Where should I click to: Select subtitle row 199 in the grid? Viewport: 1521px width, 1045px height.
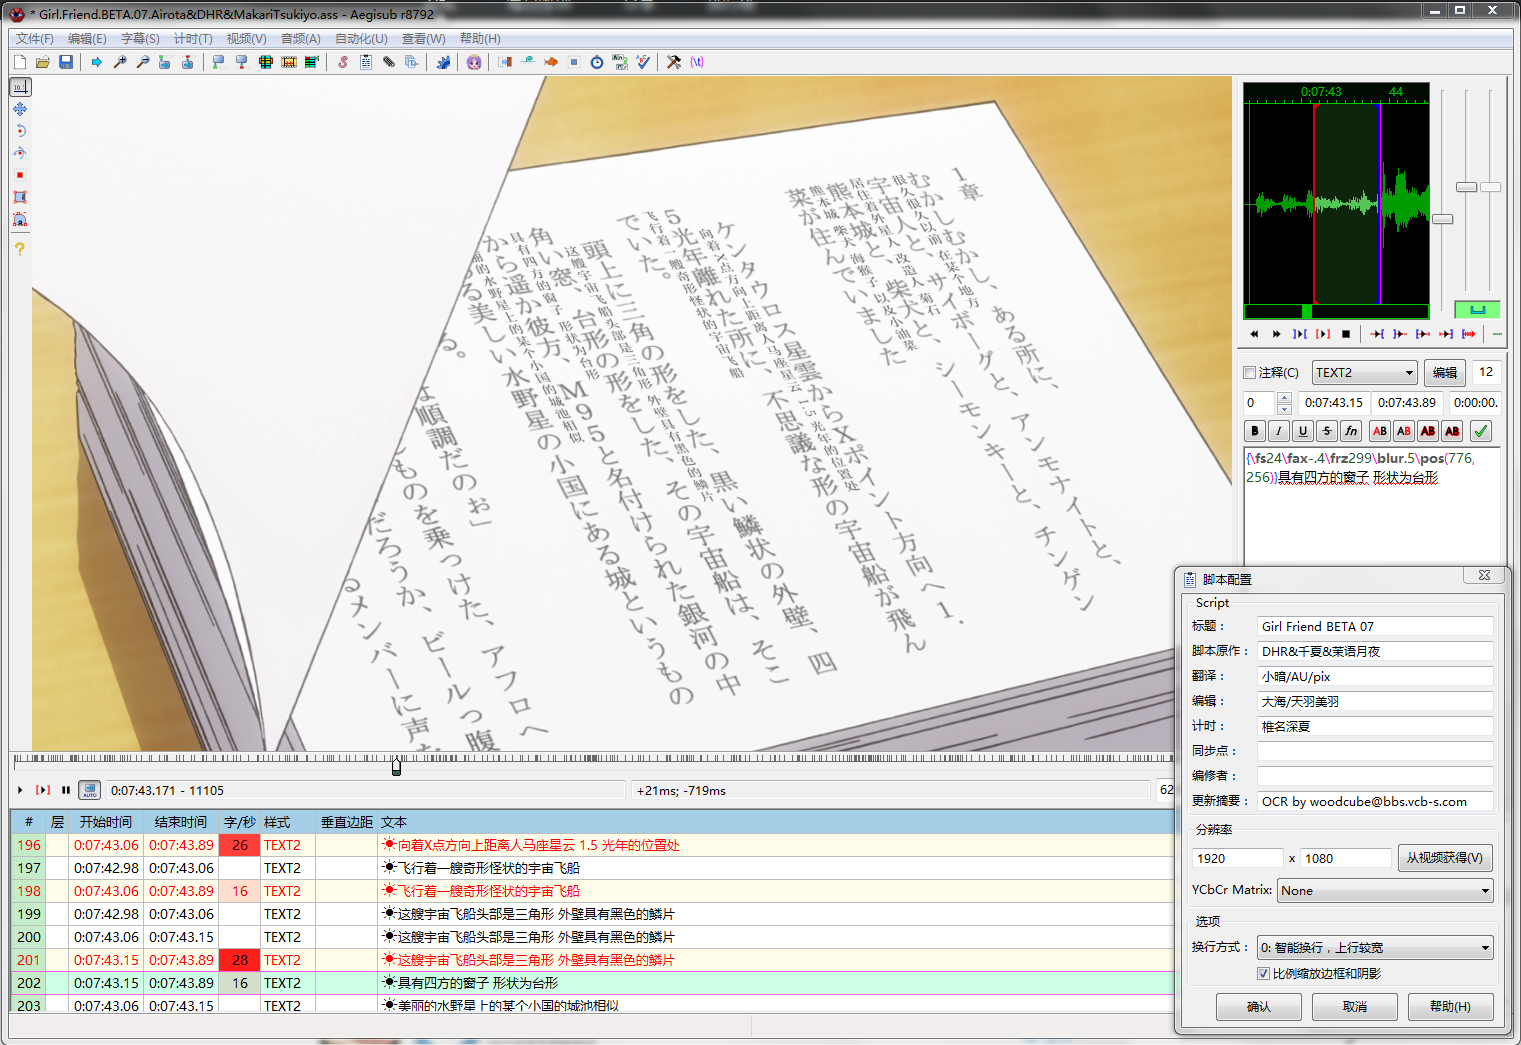tap(592, 914)
